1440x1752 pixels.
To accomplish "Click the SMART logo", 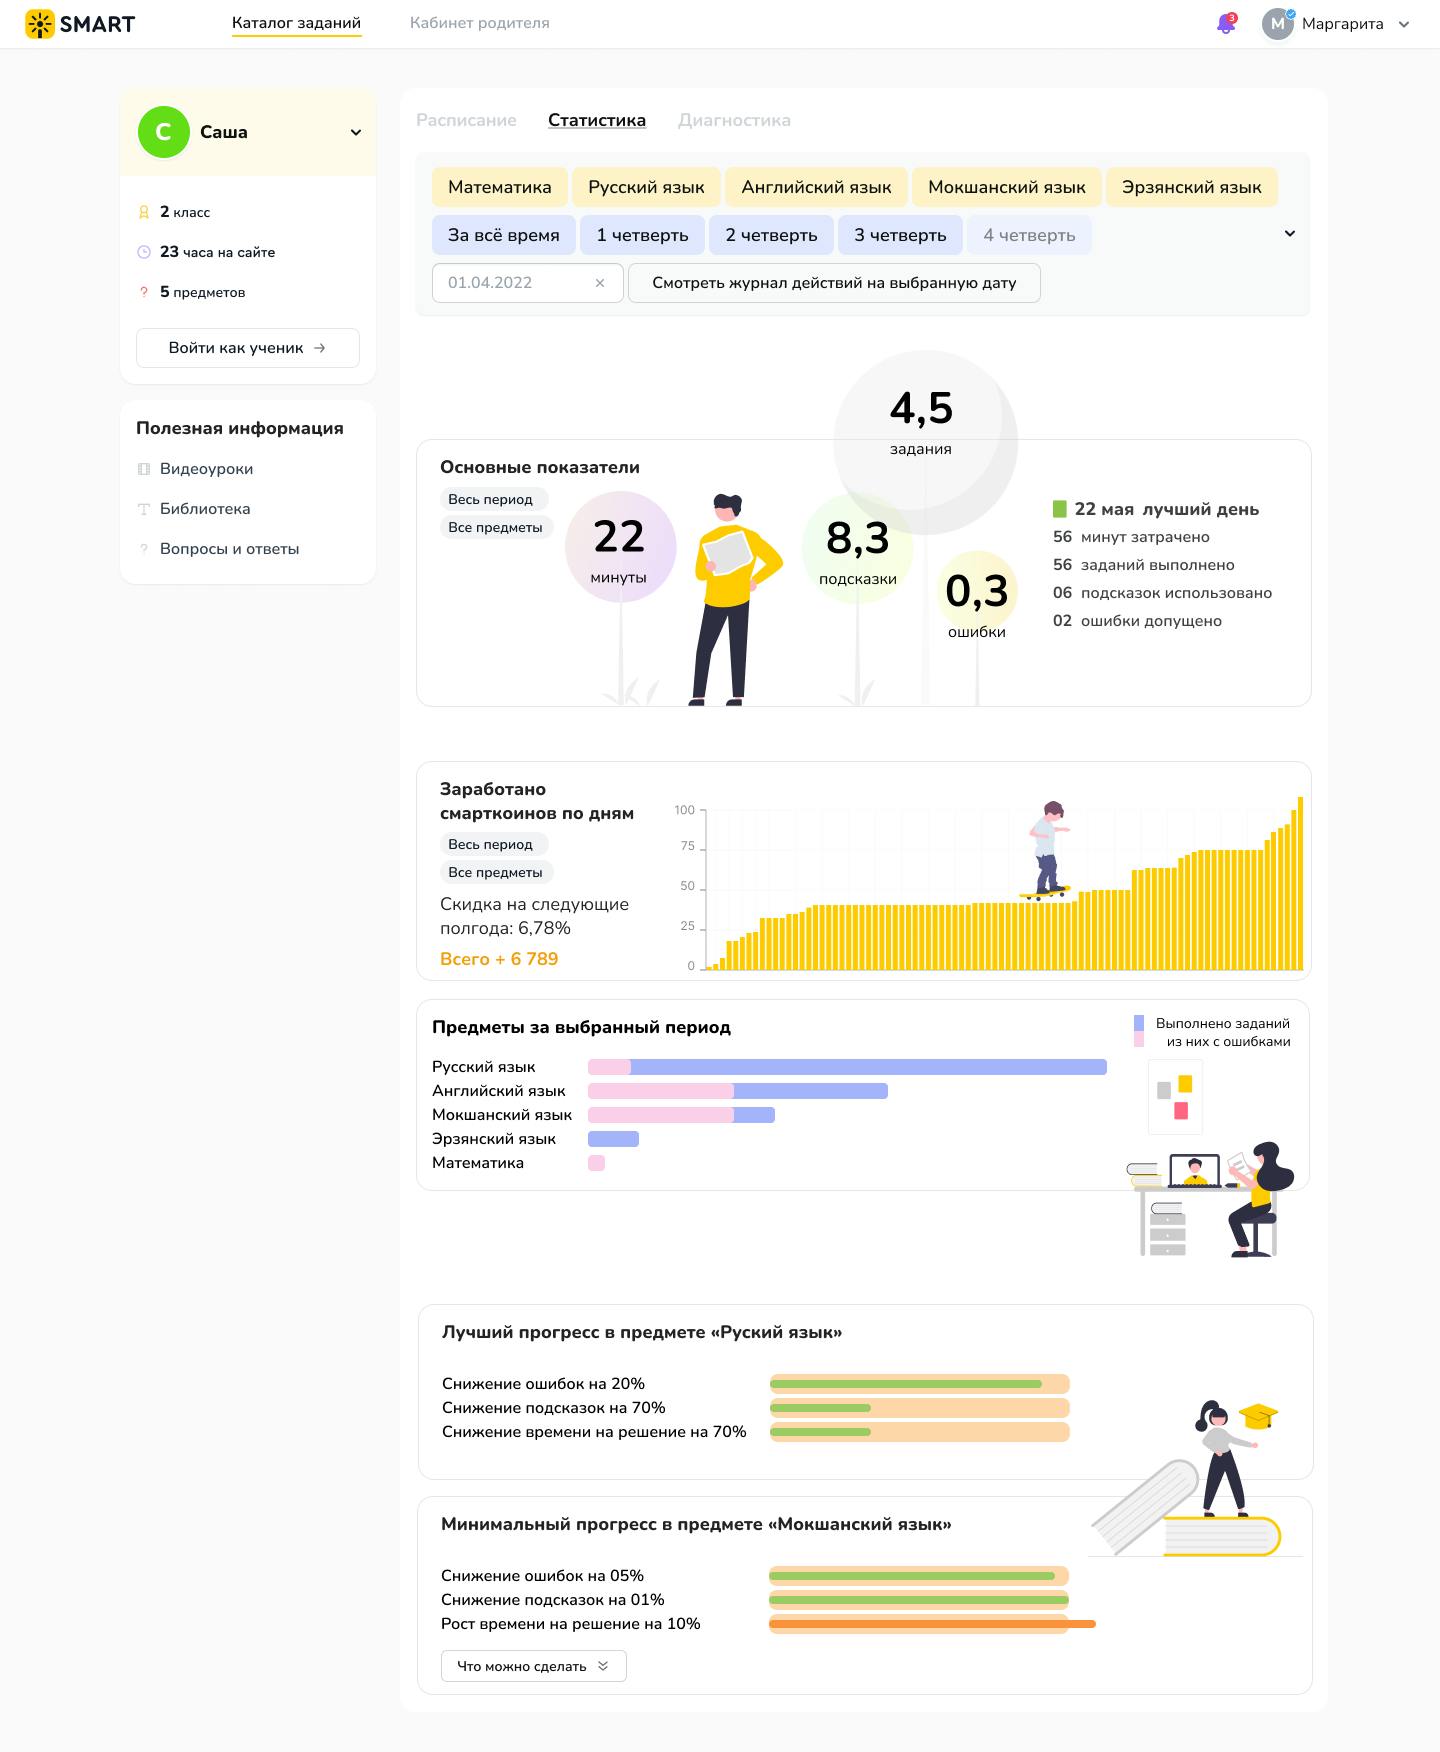I will pyautogui.click(x=80, y=24).
